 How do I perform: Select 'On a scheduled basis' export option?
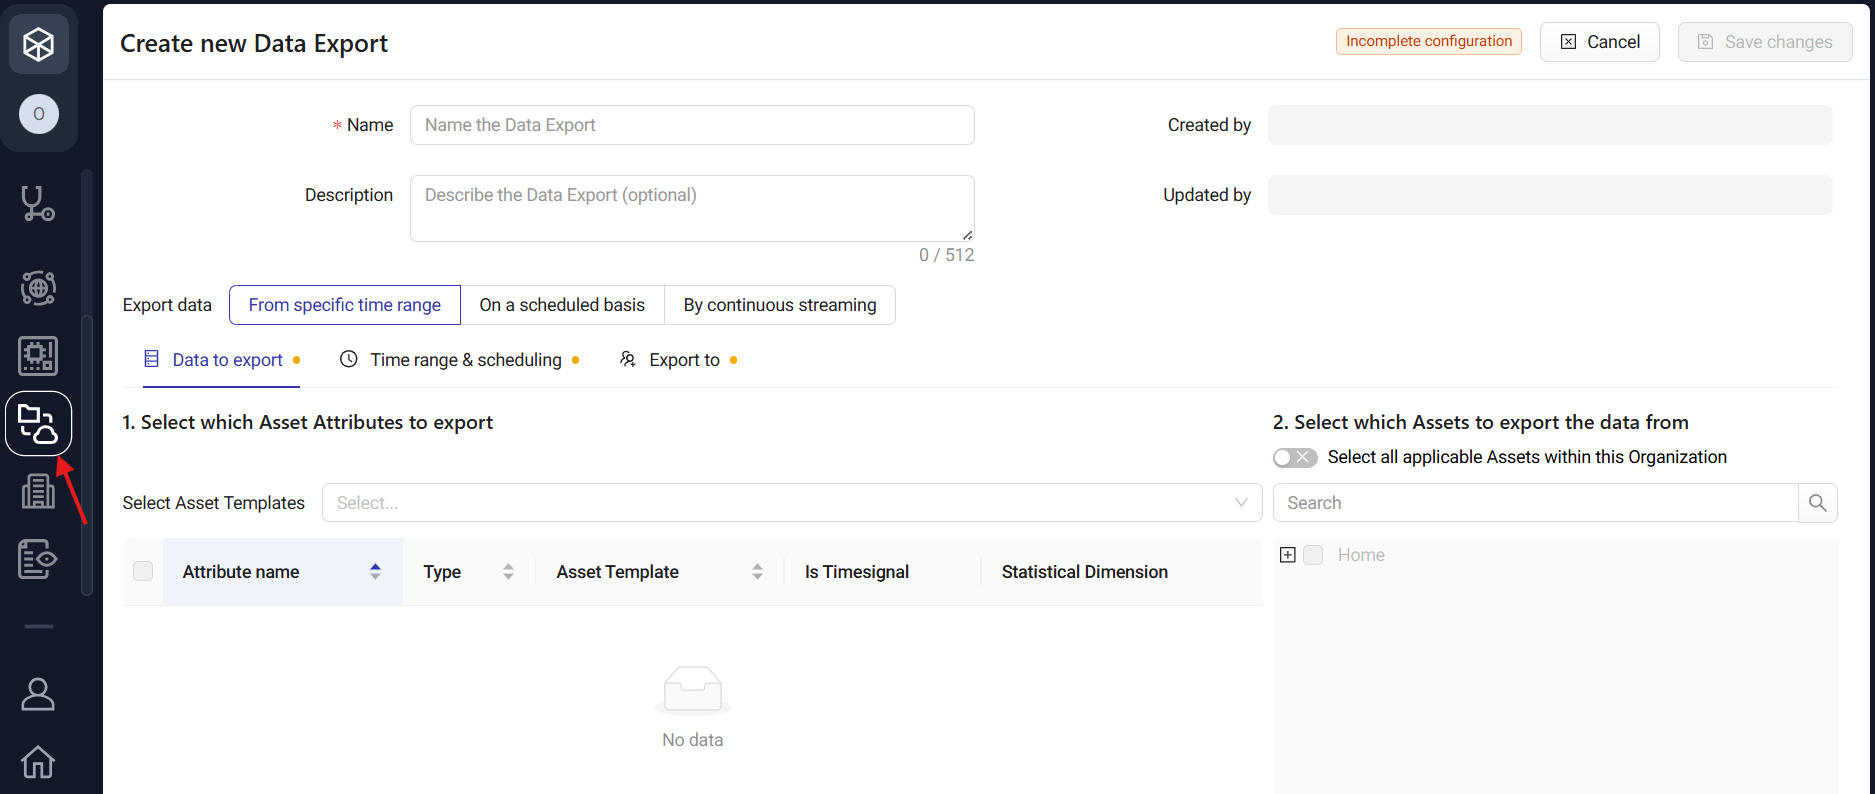(x=562, y=305)
